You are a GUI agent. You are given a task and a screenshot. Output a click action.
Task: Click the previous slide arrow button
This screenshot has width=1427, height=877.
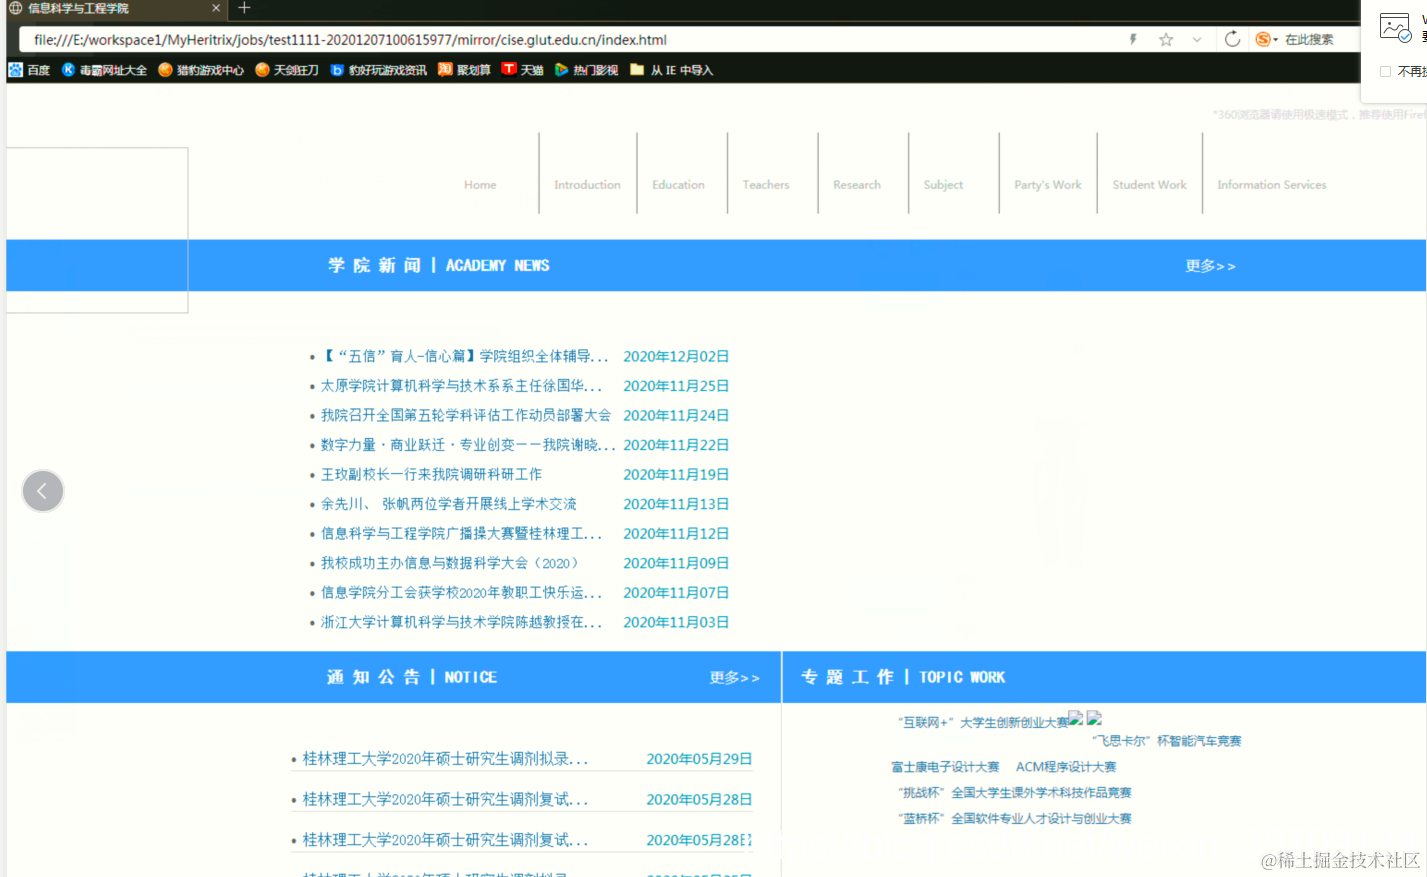43,491
